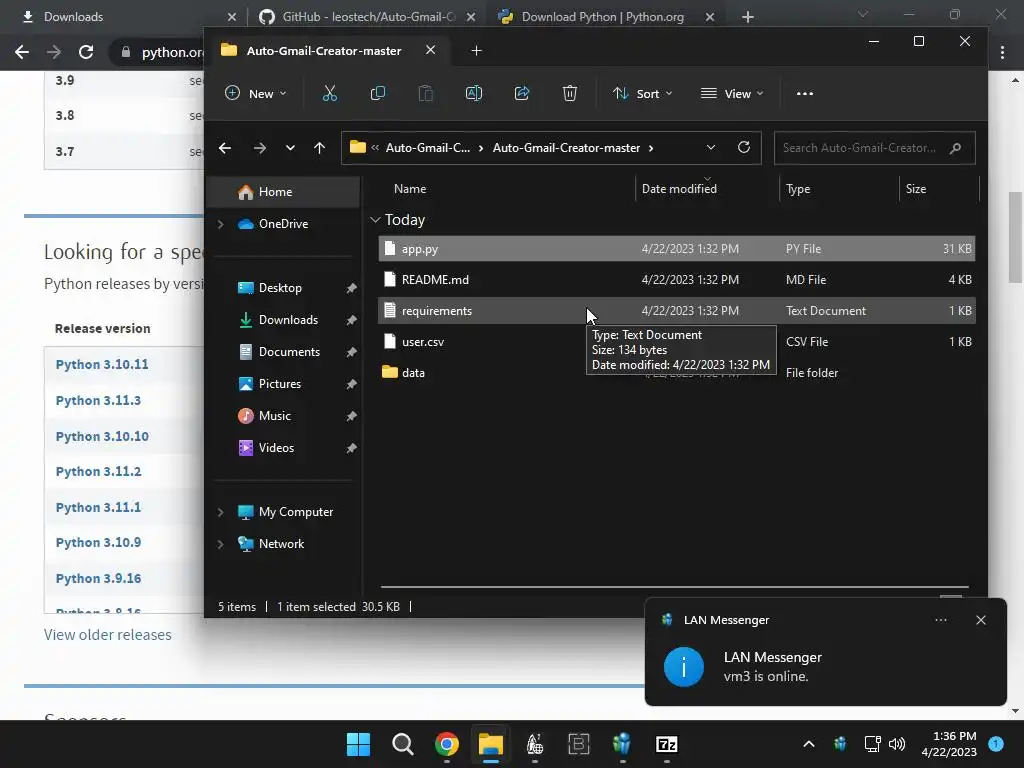Open LAN Messenger notification options ellipsis
1024x768 pixels.
(x=940, y=620)
